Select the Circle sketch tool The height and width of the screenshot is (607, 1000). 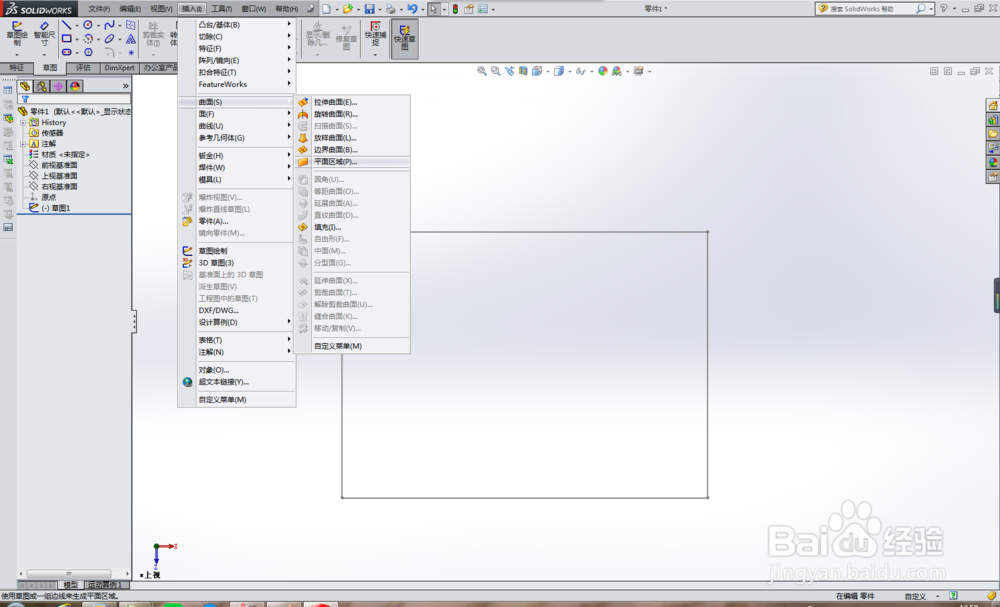coord(88,26)
